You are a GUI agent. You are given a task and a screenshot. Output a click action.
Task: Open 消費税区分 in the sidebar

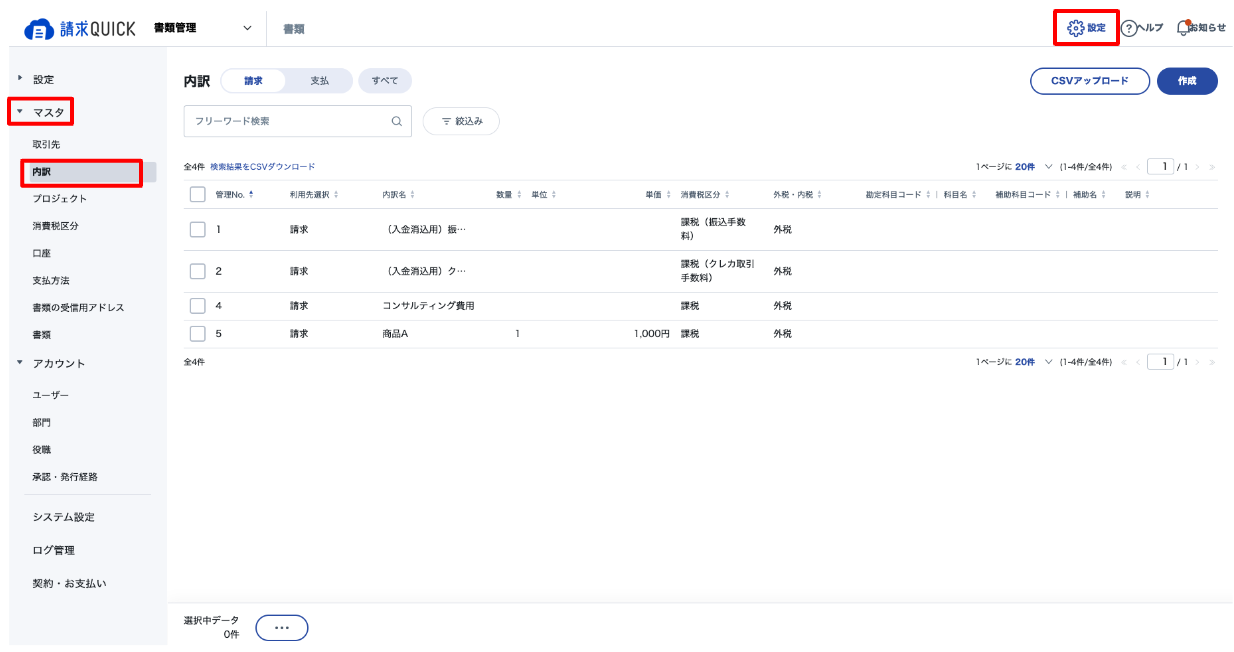pos(55,226)
